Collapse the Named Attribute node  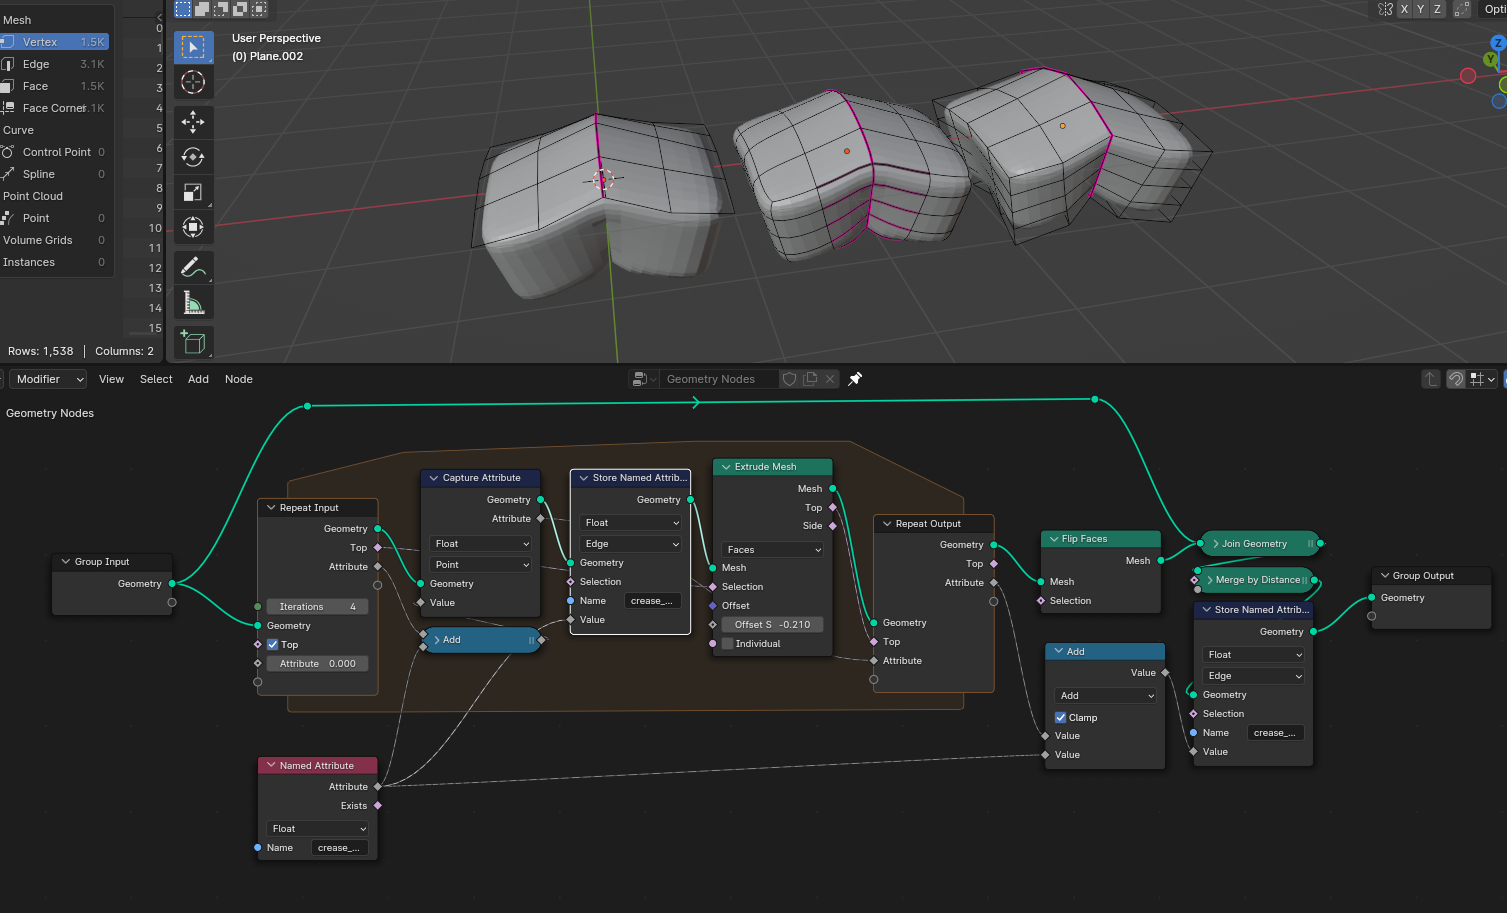[271, 766]
